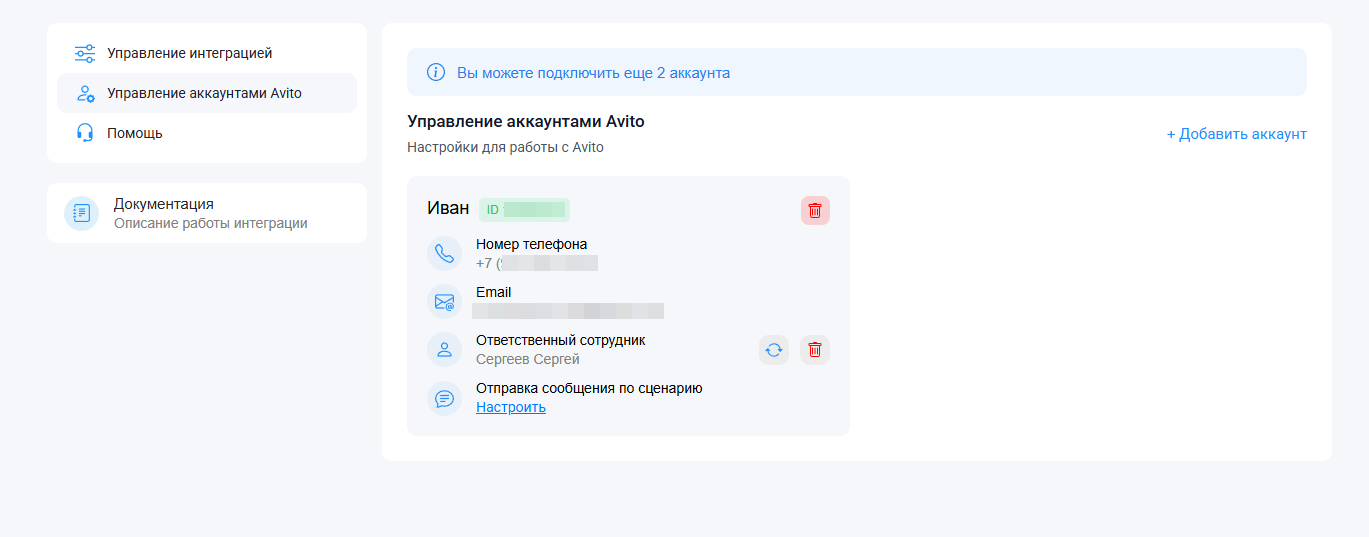Screen dimensions: 1369x537
Task: Click the email envelope icon
Action: pyautogui.click(x=444, y=301)
